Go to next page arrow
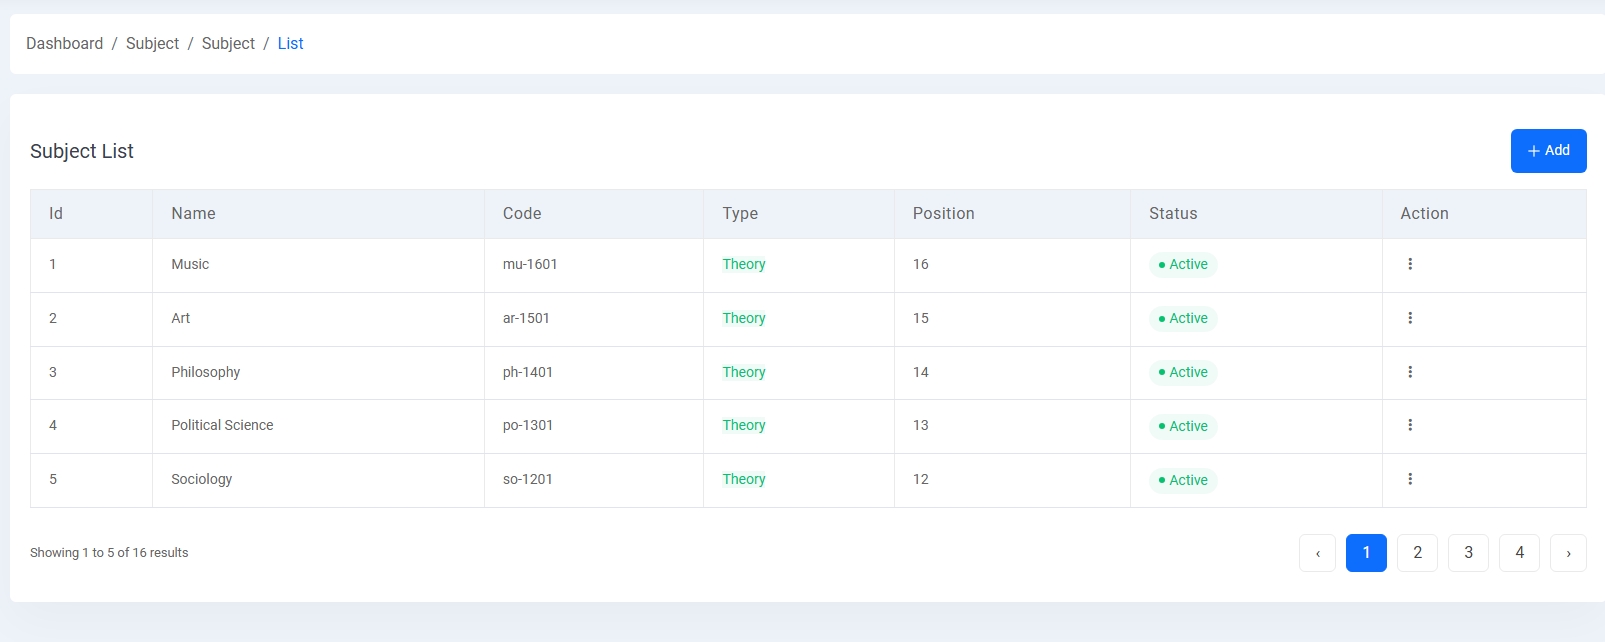 tap(1568, 553)
